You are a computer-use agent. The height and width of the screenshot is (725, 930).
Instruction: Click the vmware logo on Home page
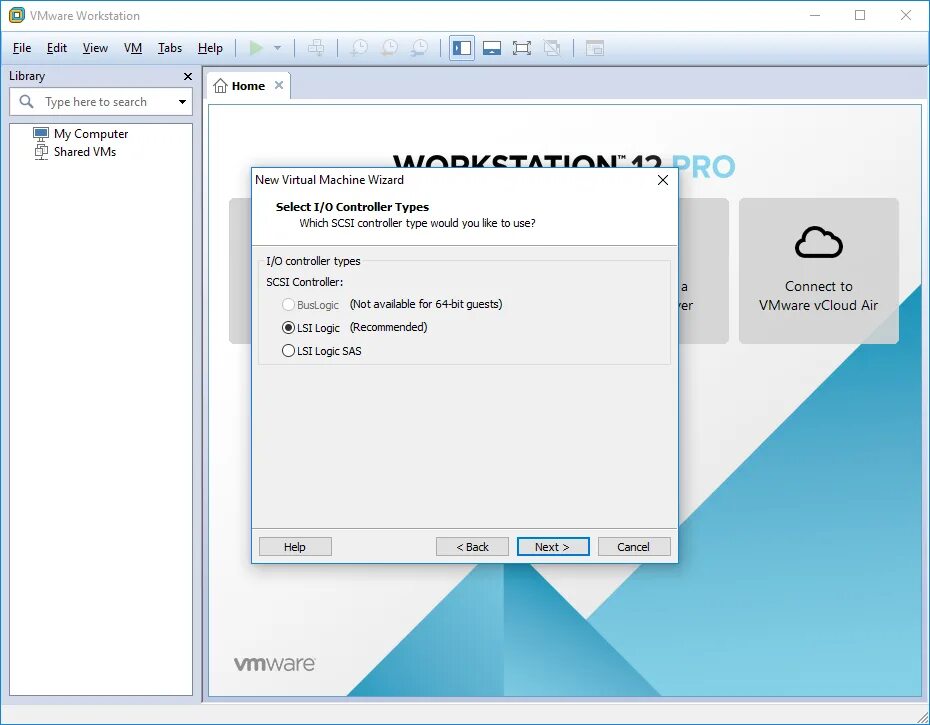tap(275, 663)
